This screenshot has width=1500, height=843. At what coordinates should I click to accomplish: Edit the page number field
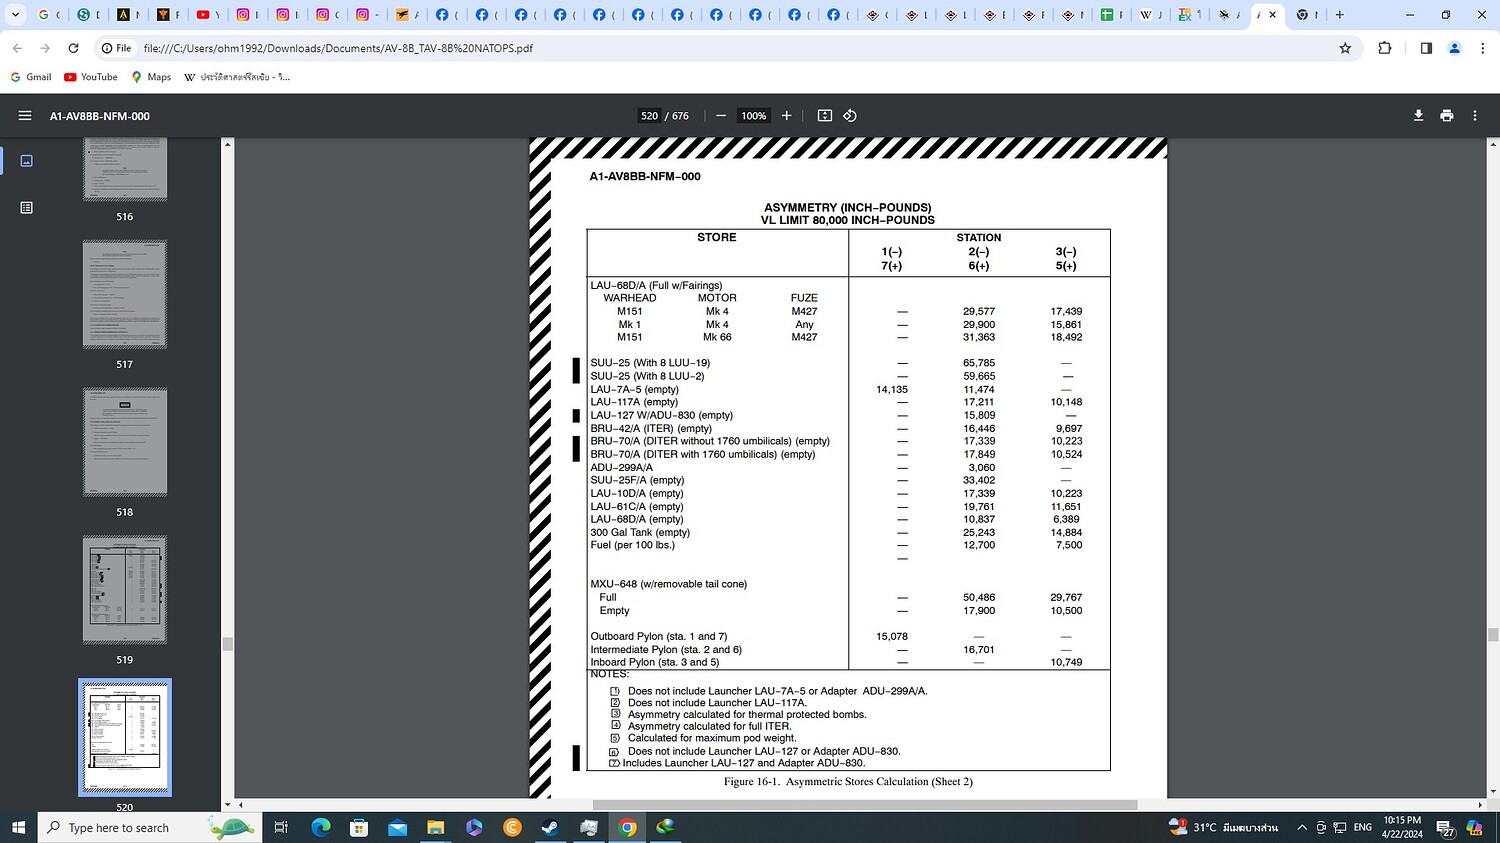[x=650, y=116]
